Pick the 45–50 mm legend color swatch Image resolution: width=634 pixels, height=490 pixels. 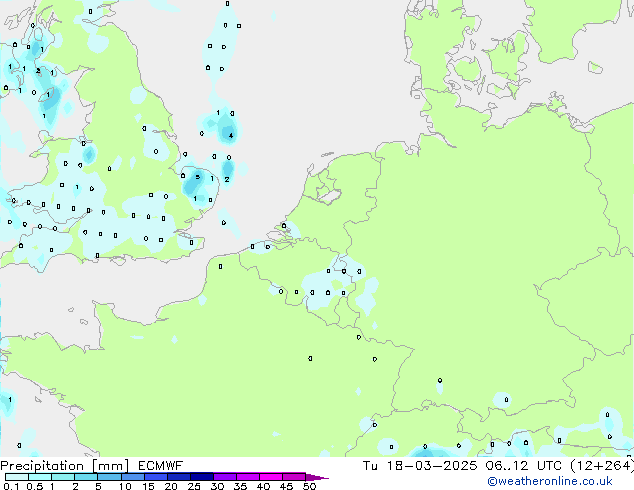click(x=294, y=477)
